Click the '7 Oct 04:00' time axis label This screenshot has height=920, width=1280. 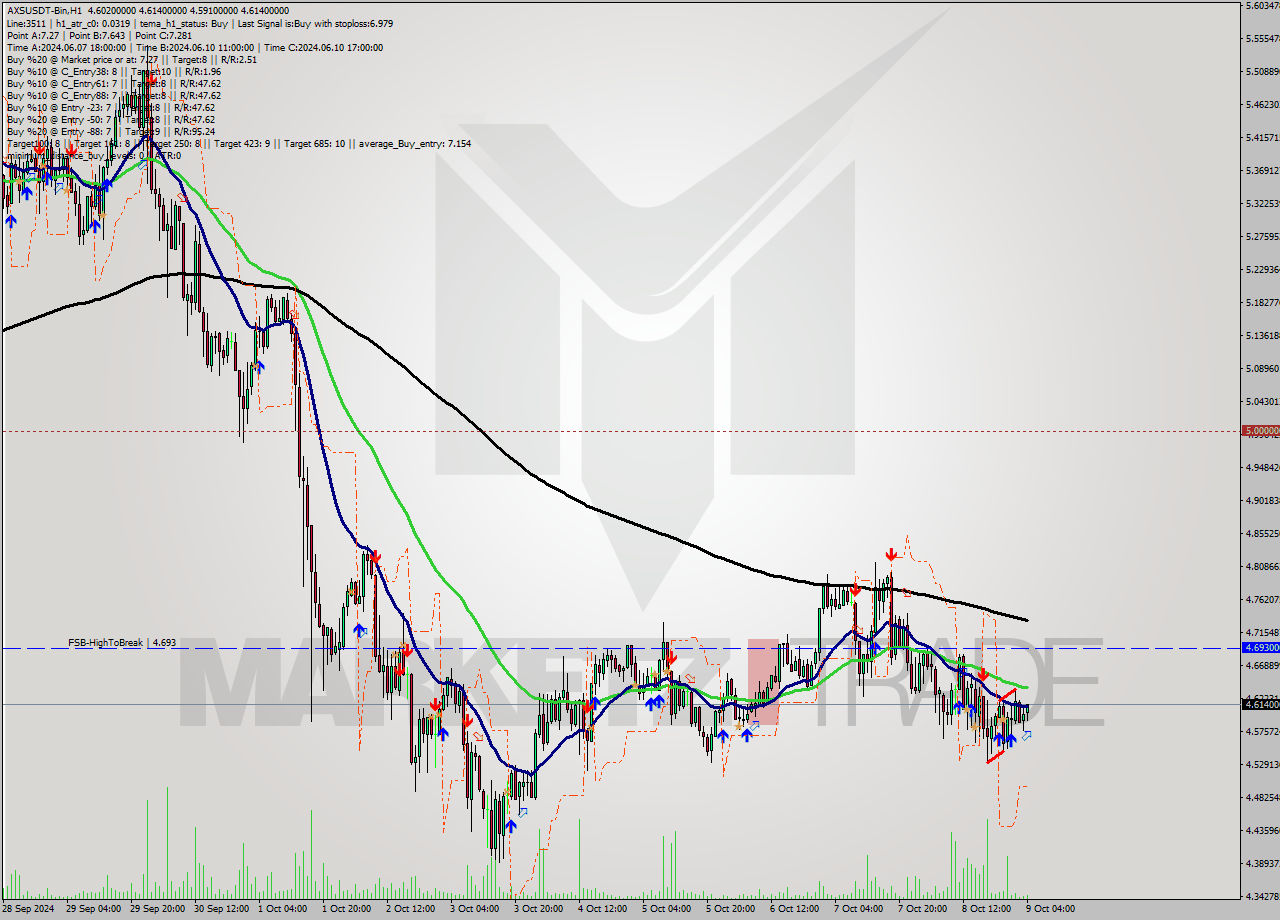pos(859,909)
